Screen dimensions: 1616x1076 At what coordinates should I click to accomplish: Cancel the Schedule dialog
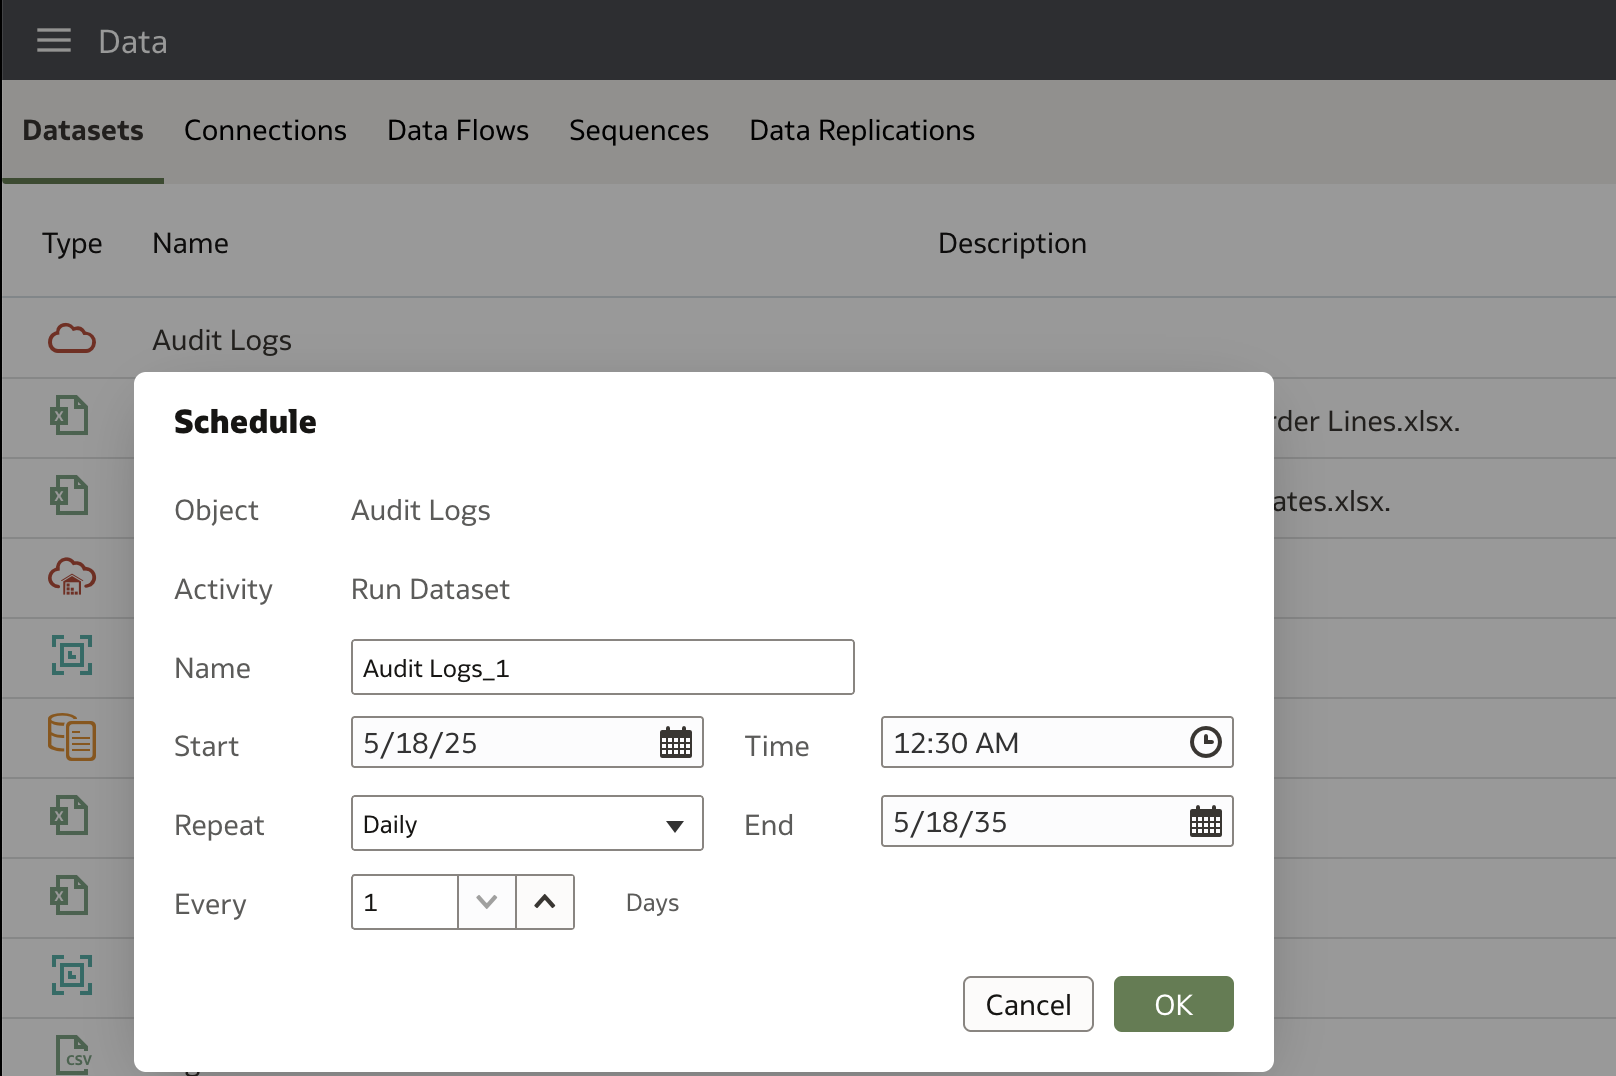point(1028,1004)
